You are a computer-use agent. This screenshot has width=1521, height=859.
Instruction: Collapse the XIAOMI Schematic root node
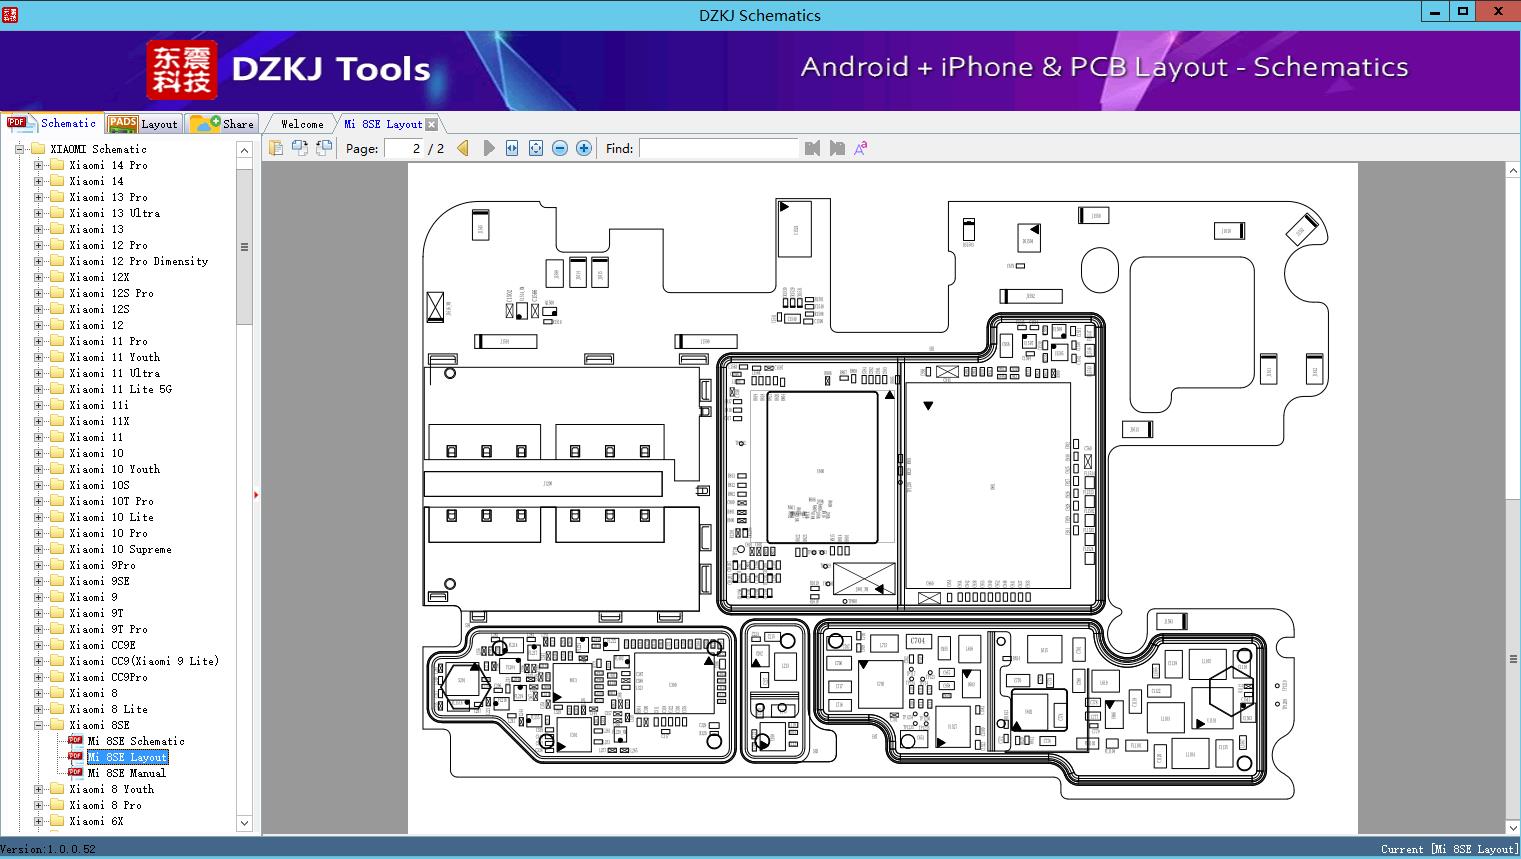tap(19, 149)
